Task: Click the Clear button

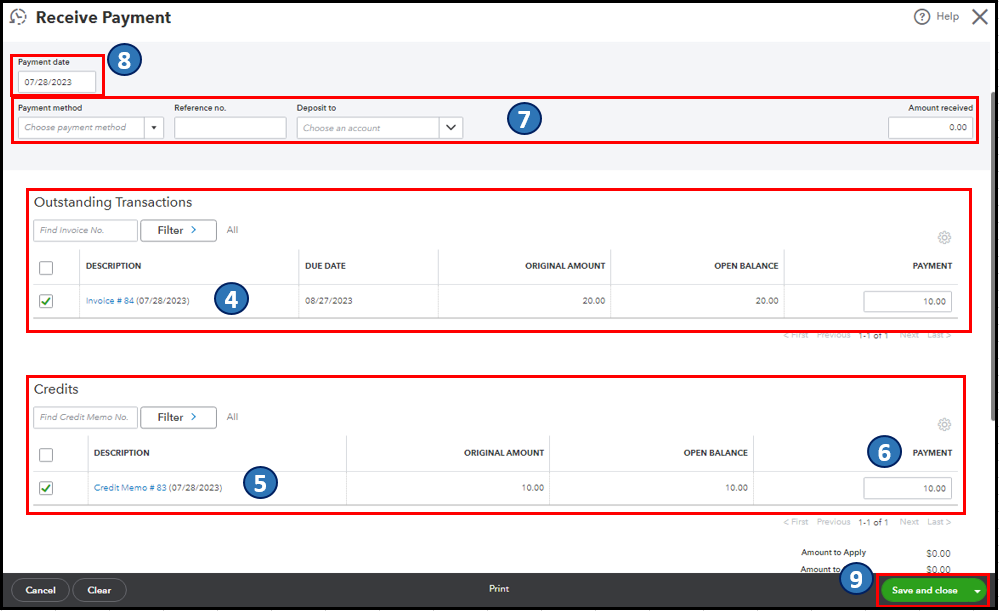Action: (98, 590)
